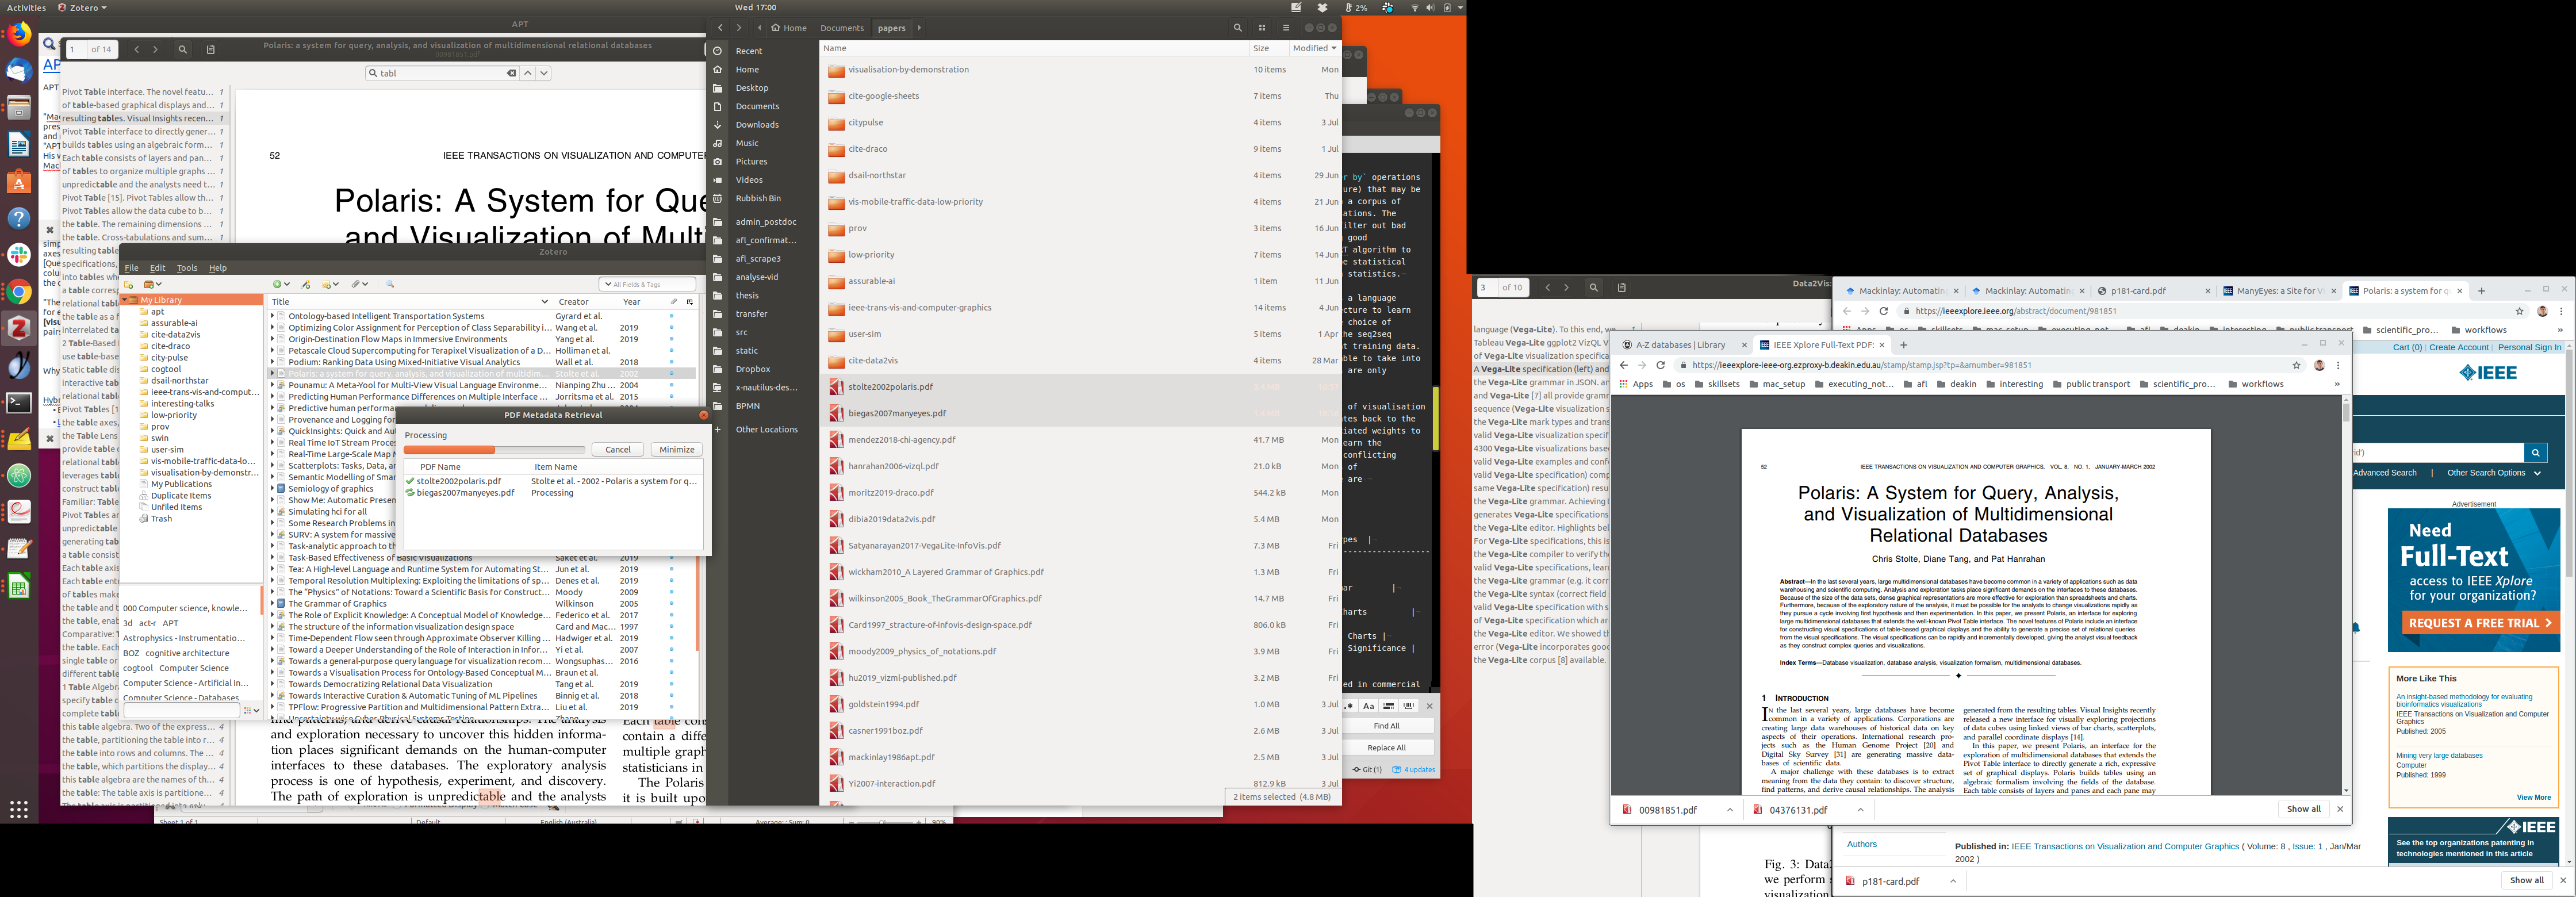Click Zotero's New Collection toolbar icon
The width and height of the screenshot is (2576, 897).
tap(129, 284)
